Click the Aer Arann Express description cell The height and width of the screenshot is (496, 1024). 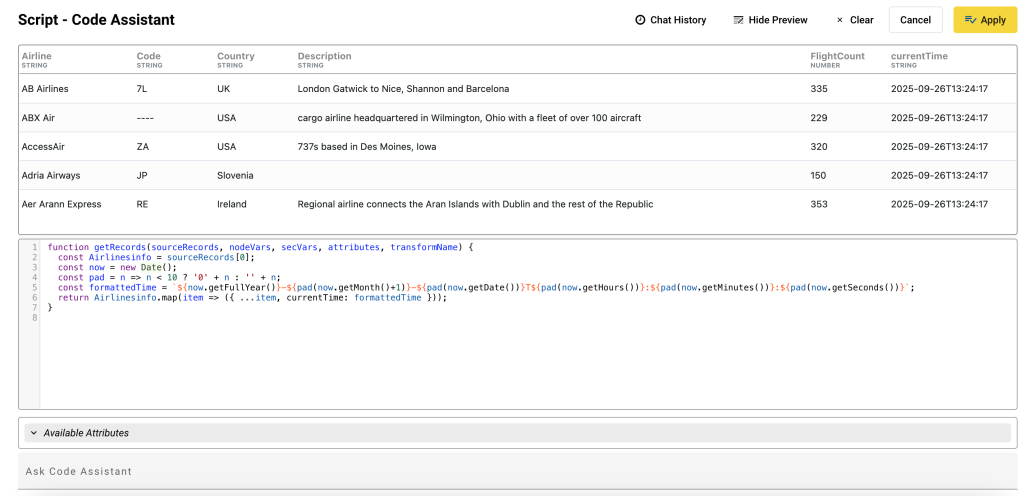pos(475,204)
